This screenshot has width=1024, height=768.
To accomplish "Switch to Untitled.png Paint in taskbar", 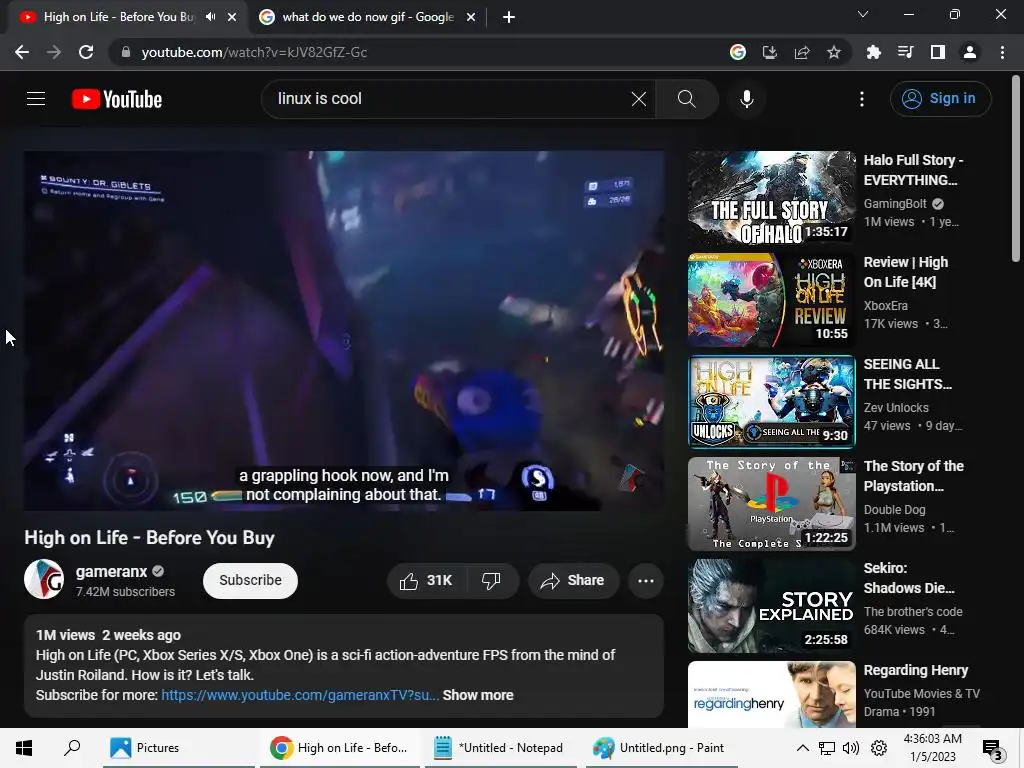I will click(x=660, y=748).
